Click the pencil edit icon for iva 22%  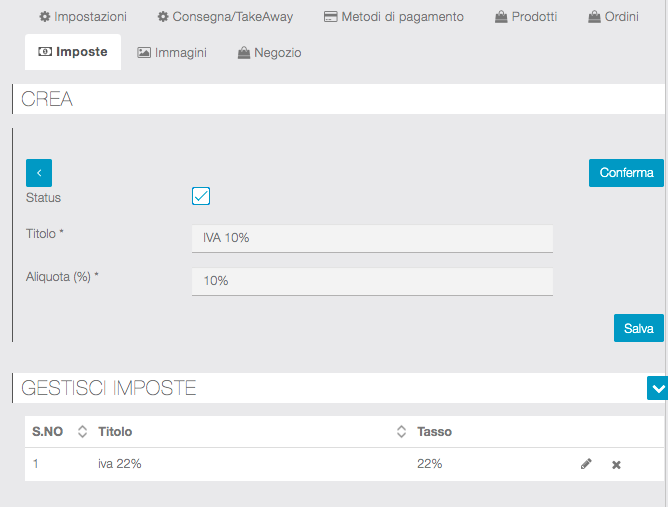click(x=586, y=464)
